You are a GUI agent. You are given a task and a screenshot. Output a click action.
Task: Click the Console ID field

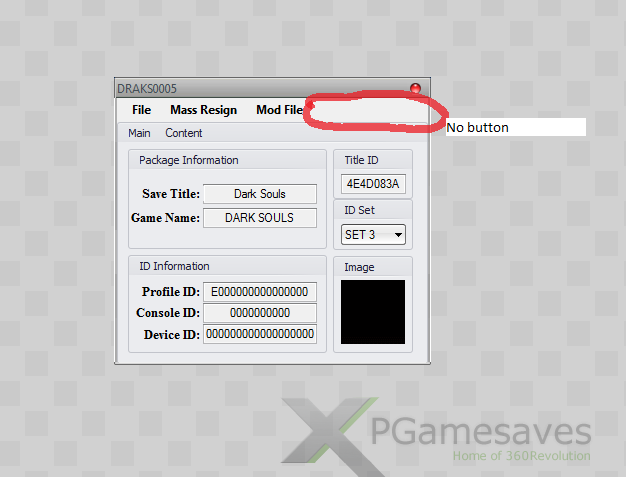[x=260, y=313]
